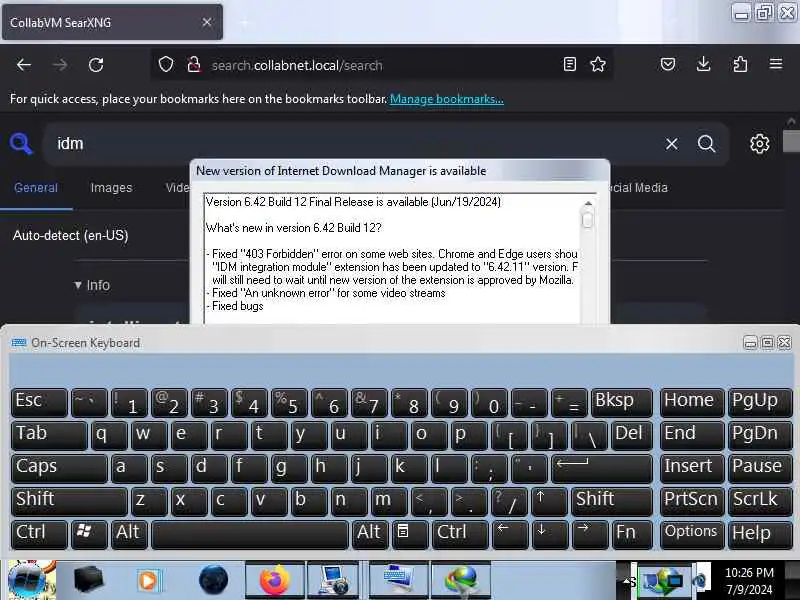Open the site security padlock icon
The width and height of the screenshot is (800, 600).
(x=193, y=64)
